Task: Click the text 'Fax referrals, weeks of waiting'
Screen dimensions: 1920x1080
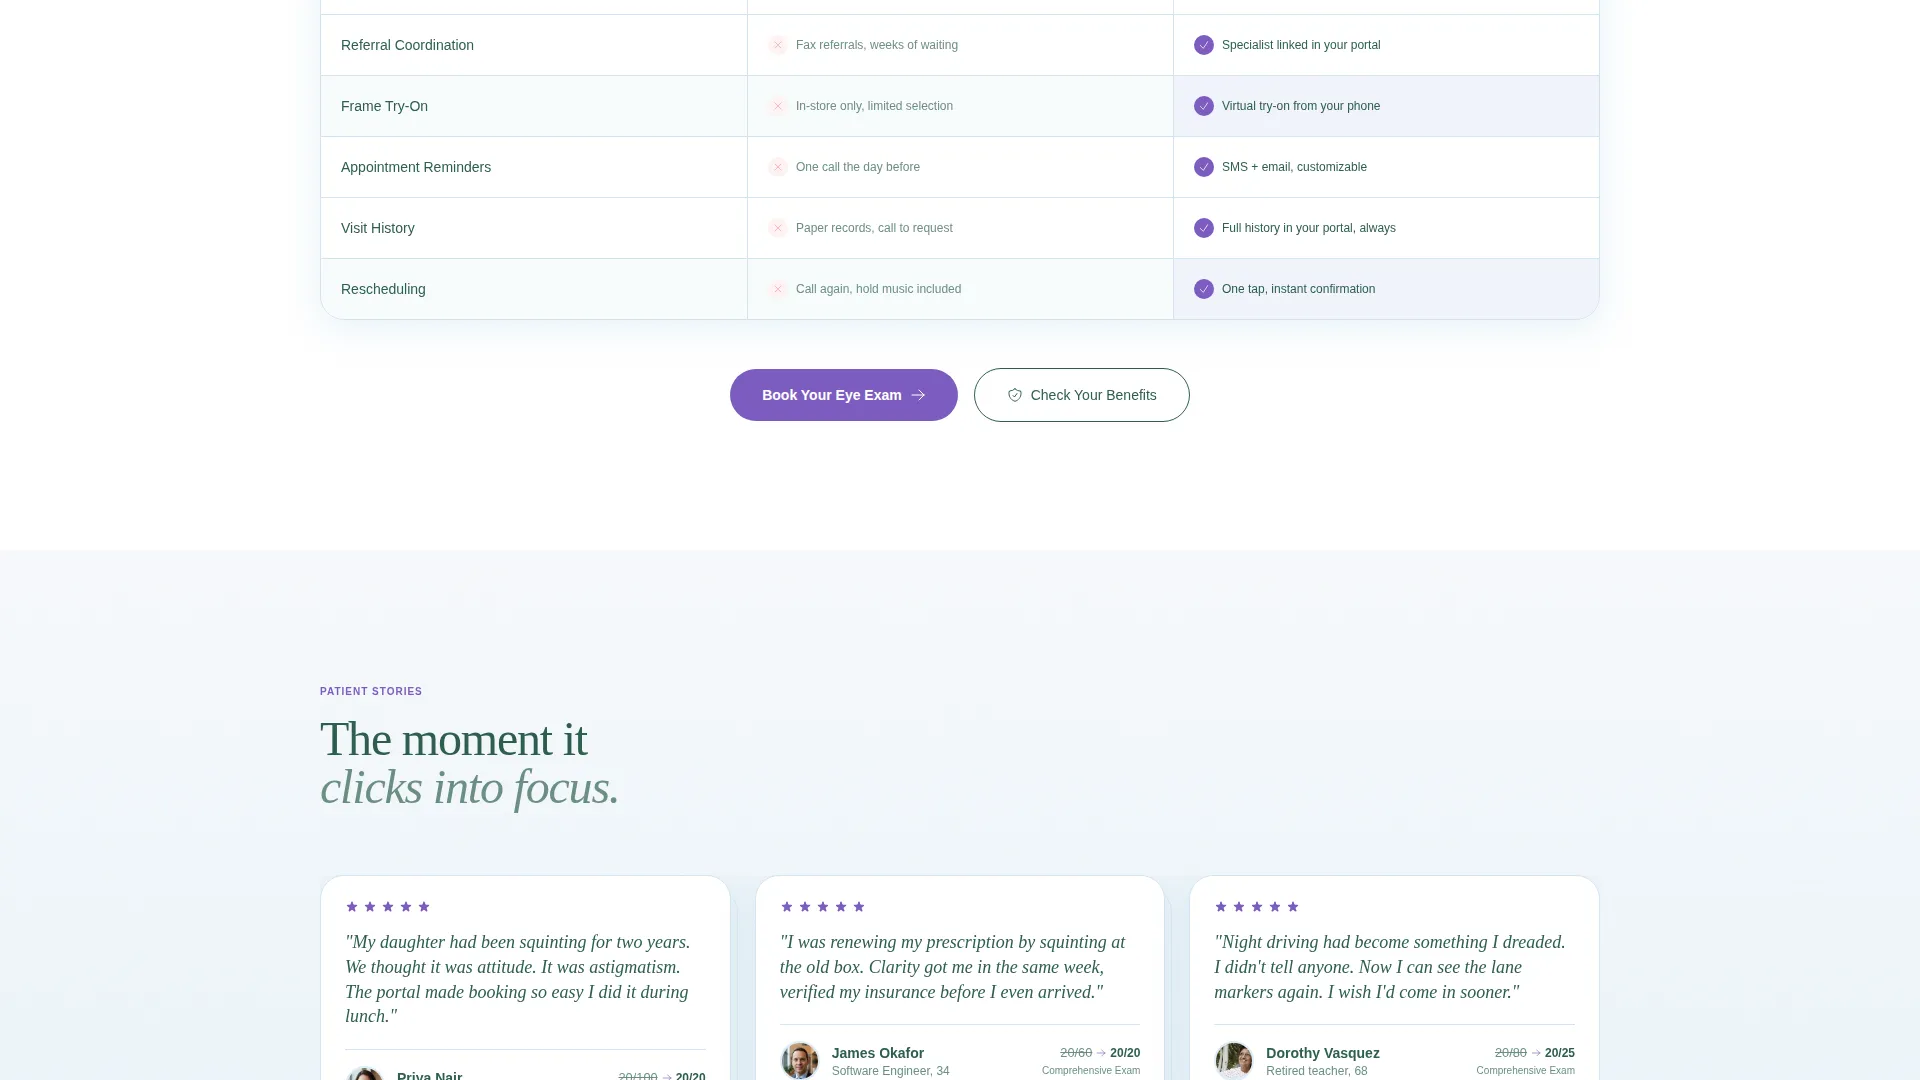Action: [877, 45]
